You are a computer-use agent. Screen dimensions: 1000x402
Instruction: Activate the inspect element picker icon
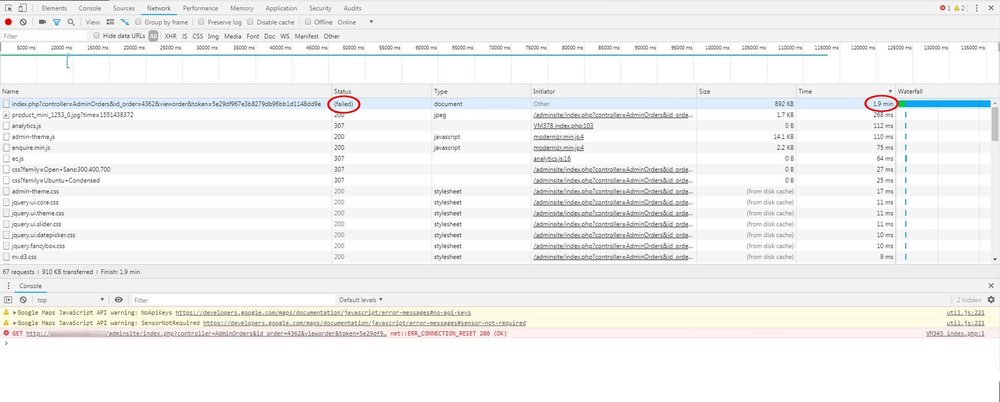point(9,8)
